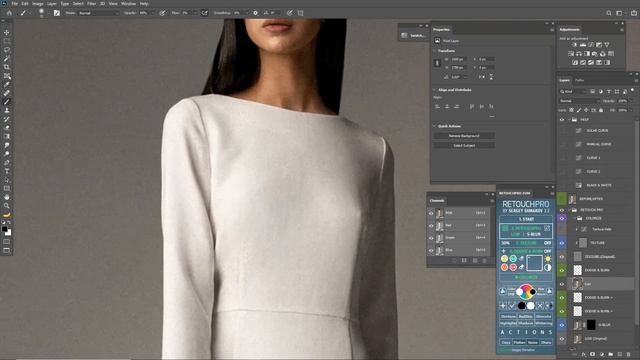Collapse the Transform section in Properties
The width and height of the screenshot is (640, 360).
point(434,51)
